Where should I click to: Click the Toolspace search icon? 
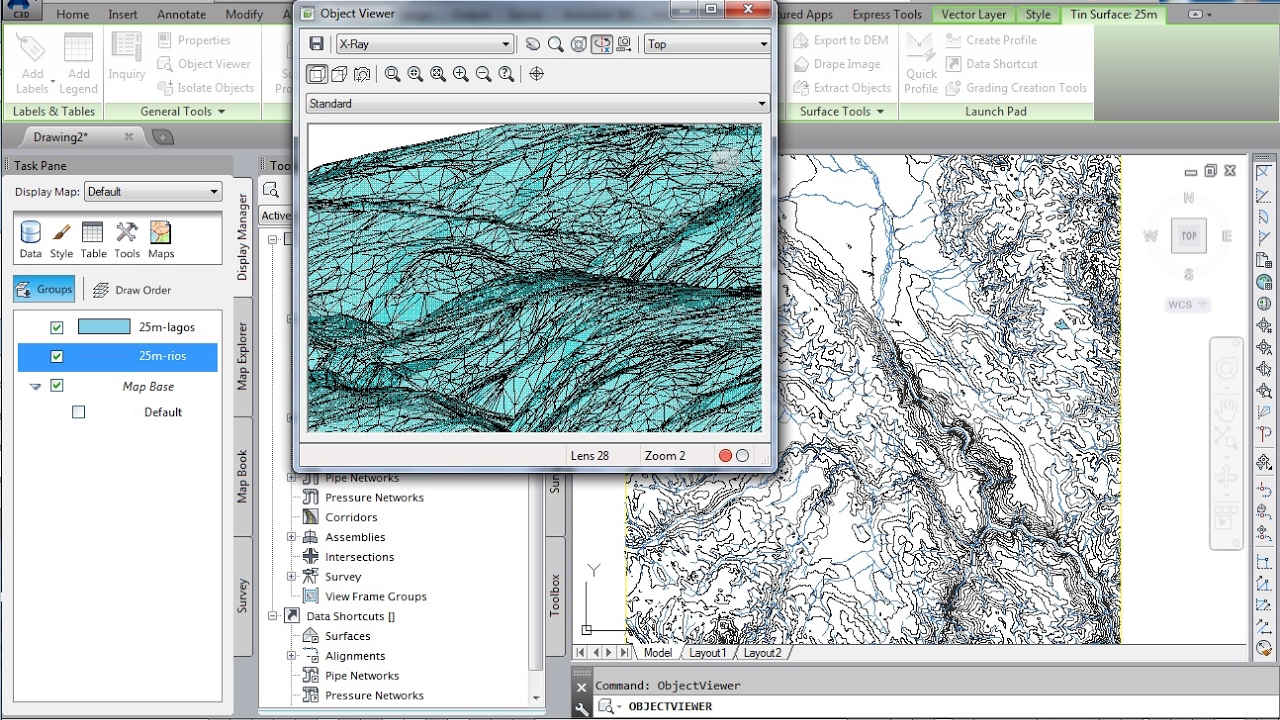click(271, 190)
